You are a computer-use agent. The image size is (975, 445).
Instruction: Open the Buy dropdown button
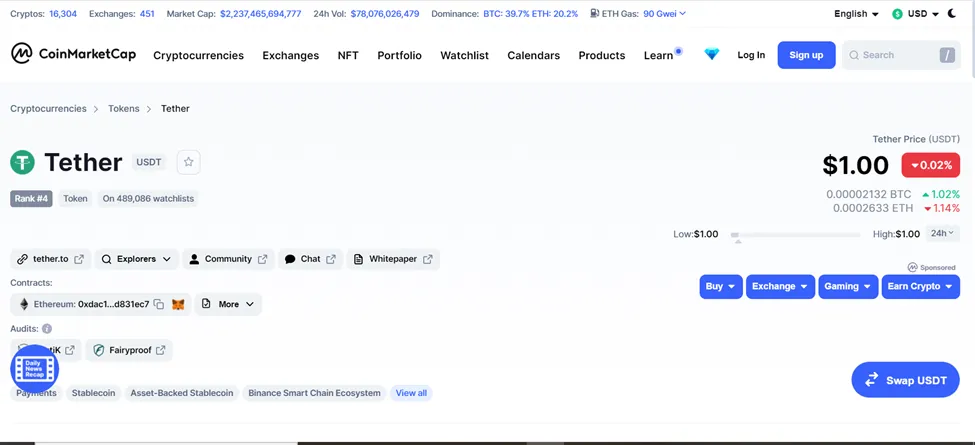point(721,287)
